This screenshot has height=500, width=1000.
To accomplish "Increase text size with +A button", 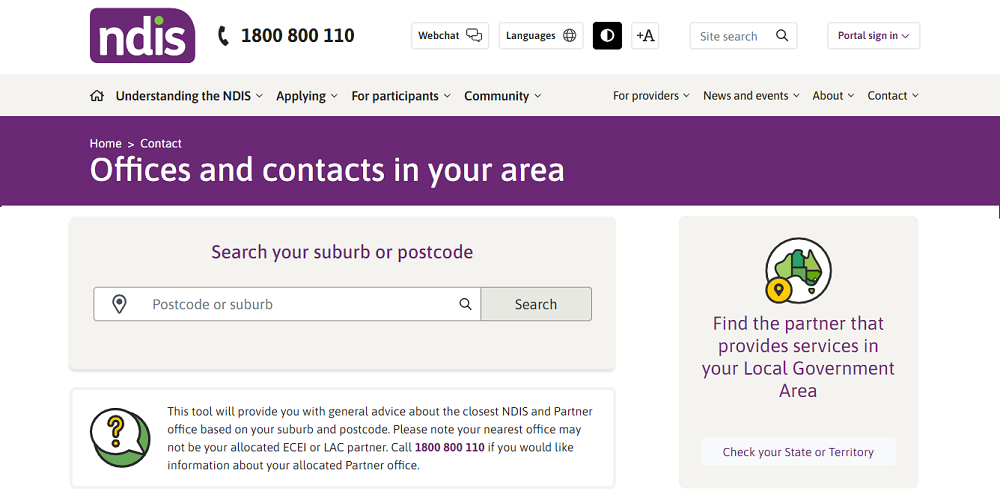I will (645, 36).
